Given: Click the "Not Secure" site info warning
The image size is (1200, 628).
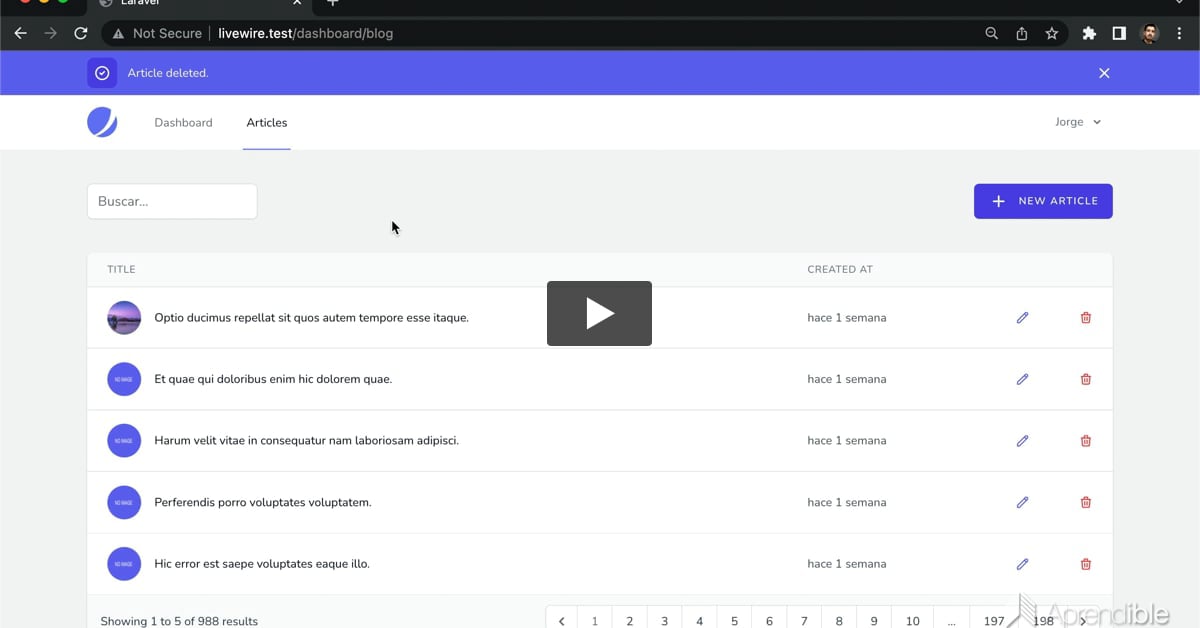Looking at the screenshot, I should (x=157, y=33).
